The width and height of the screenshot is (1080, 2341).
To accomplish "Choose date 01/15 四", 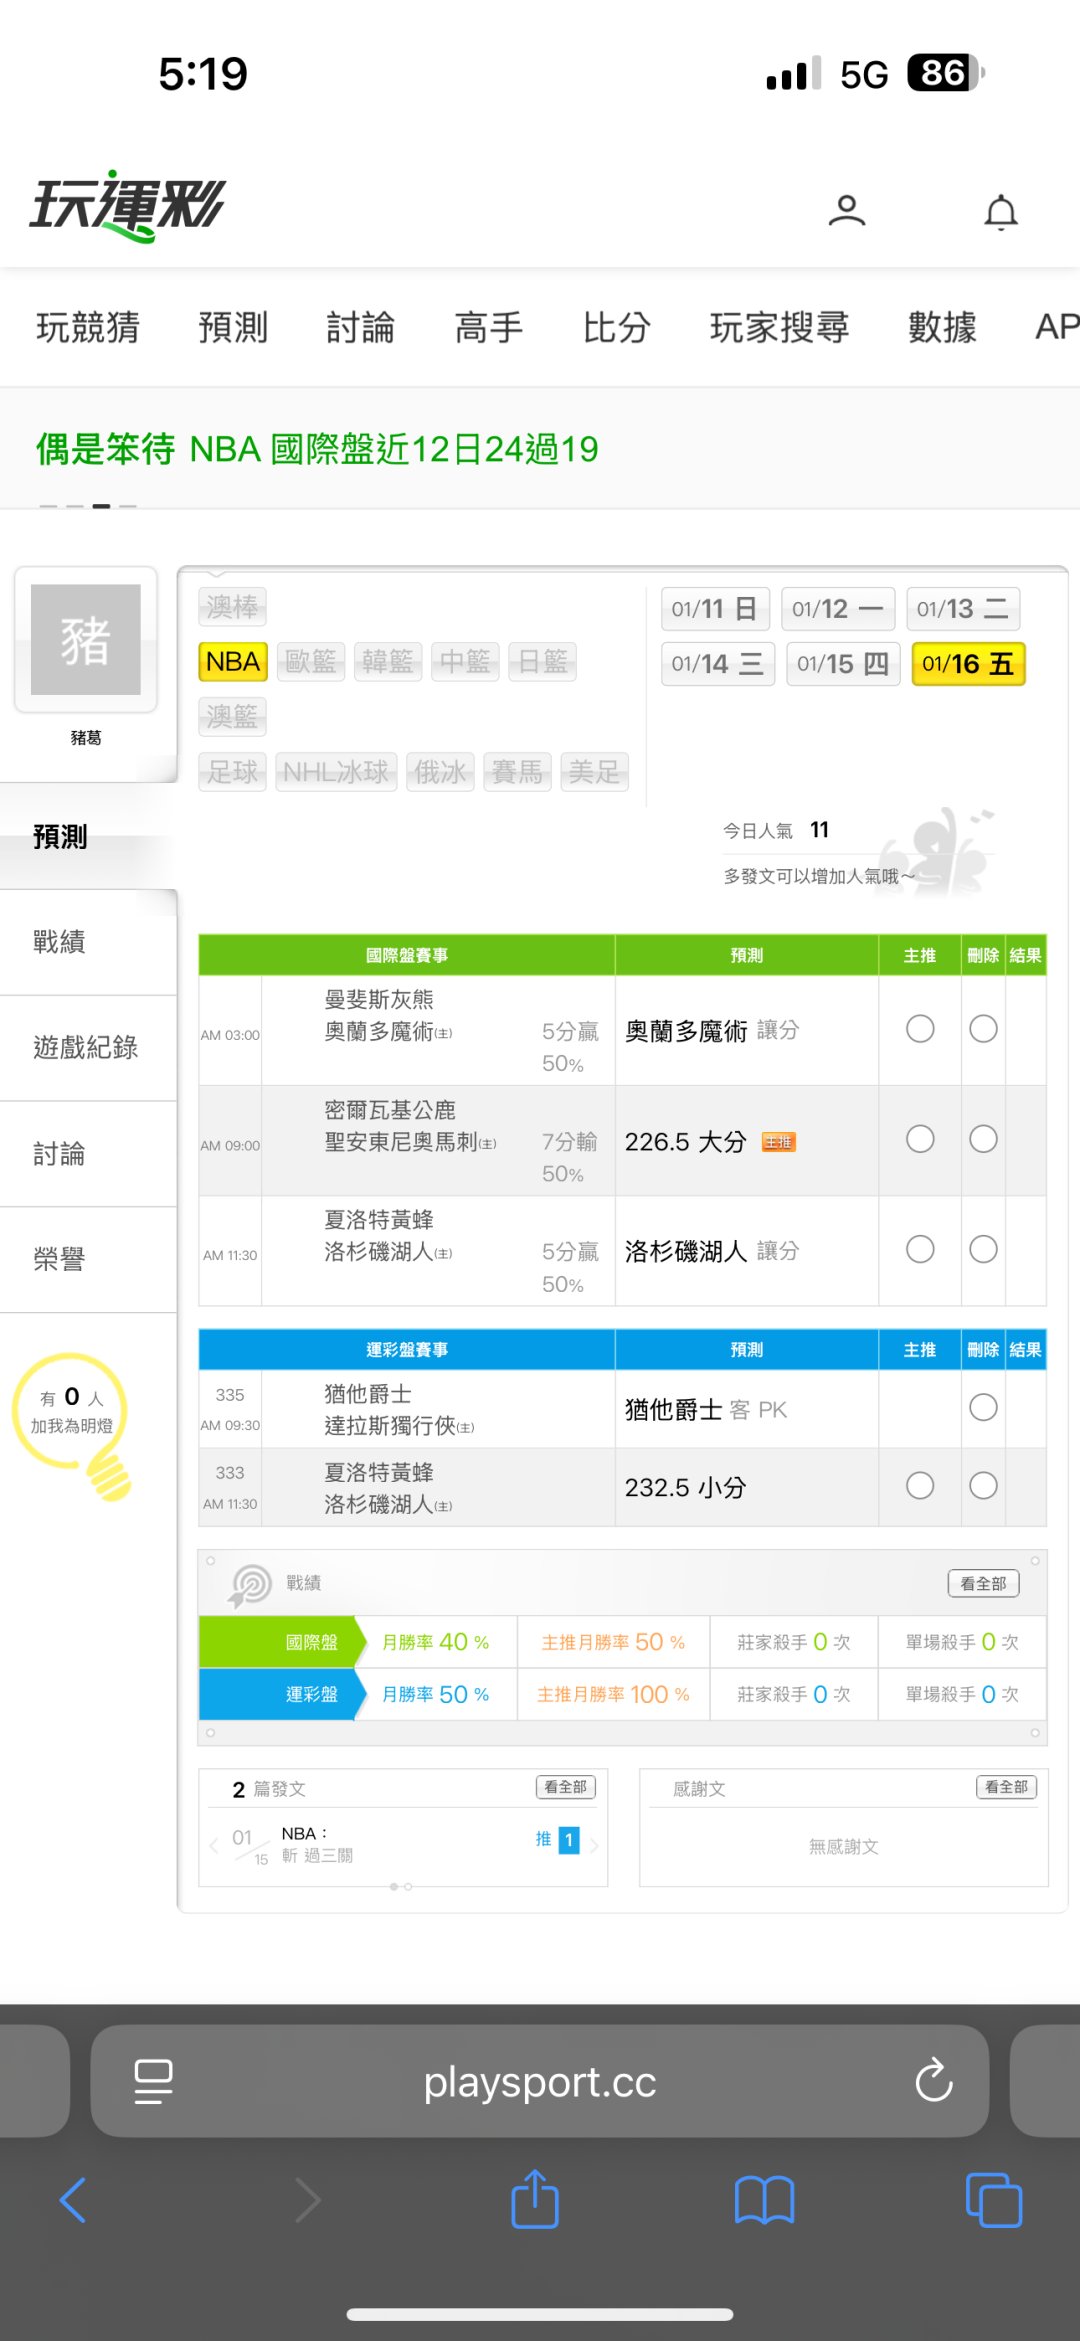I will [843, 664].
